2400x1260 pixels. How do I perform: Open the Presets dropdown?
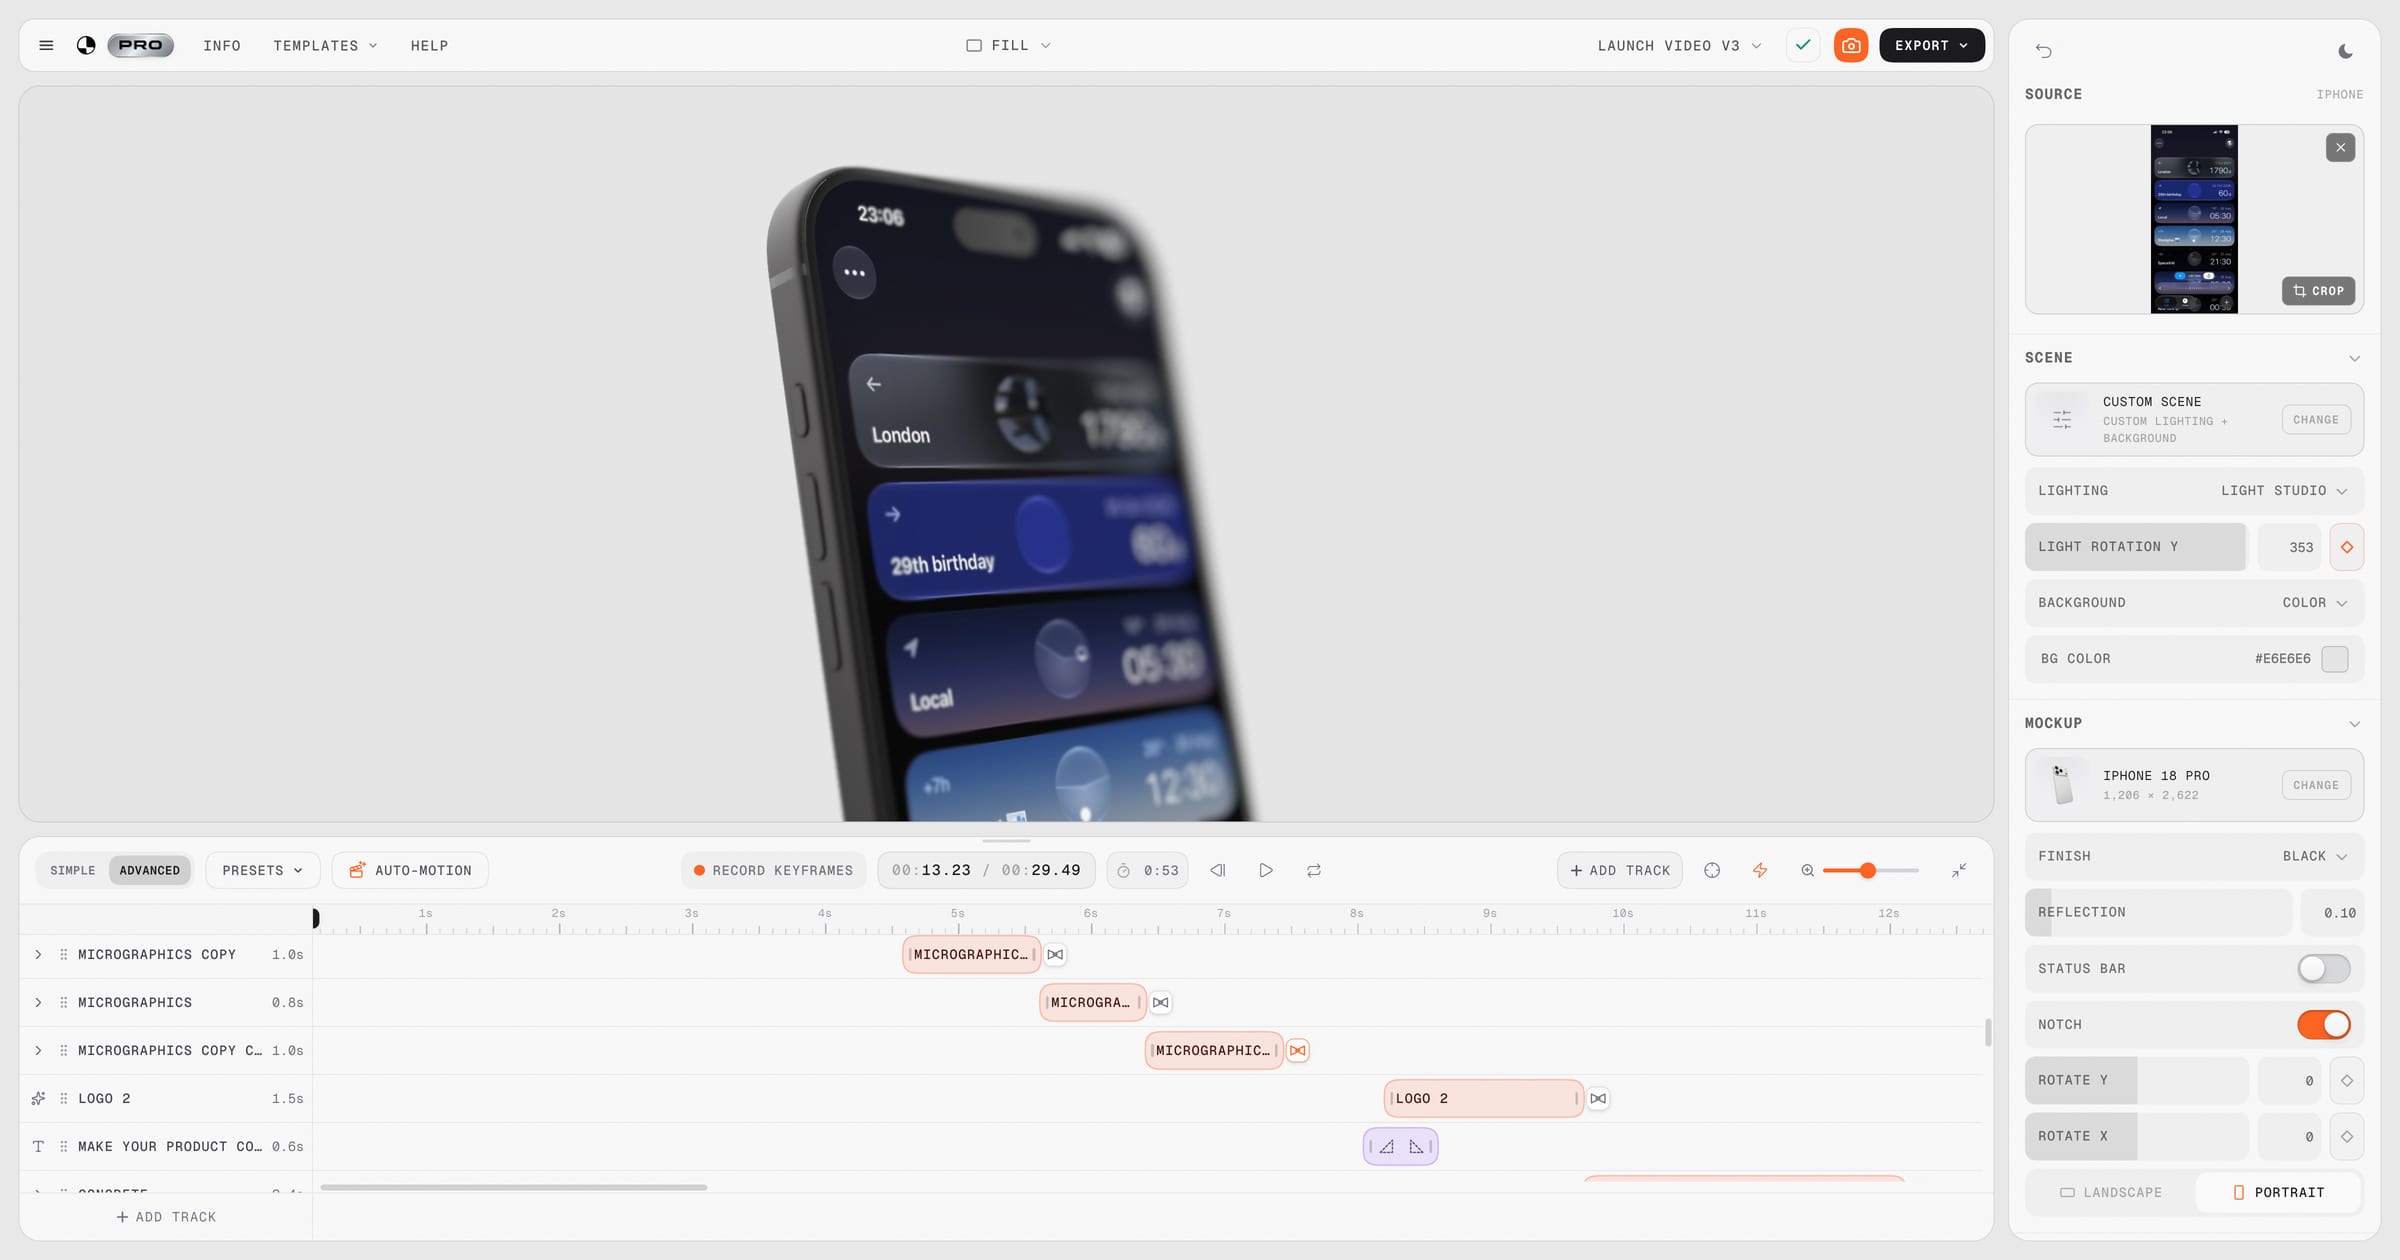tap(262, 870)
